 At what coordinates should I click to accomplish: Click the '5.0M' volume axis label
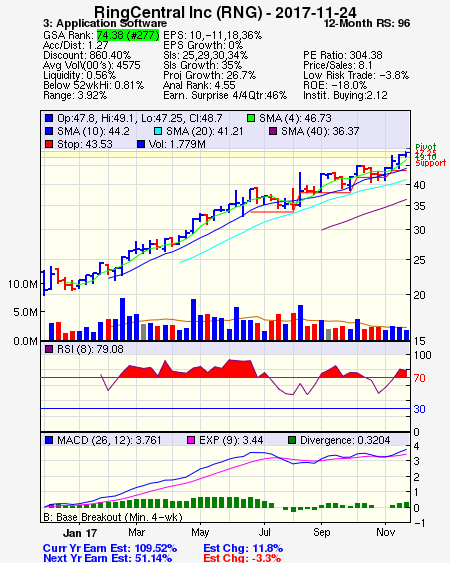[x=25, y=312]
